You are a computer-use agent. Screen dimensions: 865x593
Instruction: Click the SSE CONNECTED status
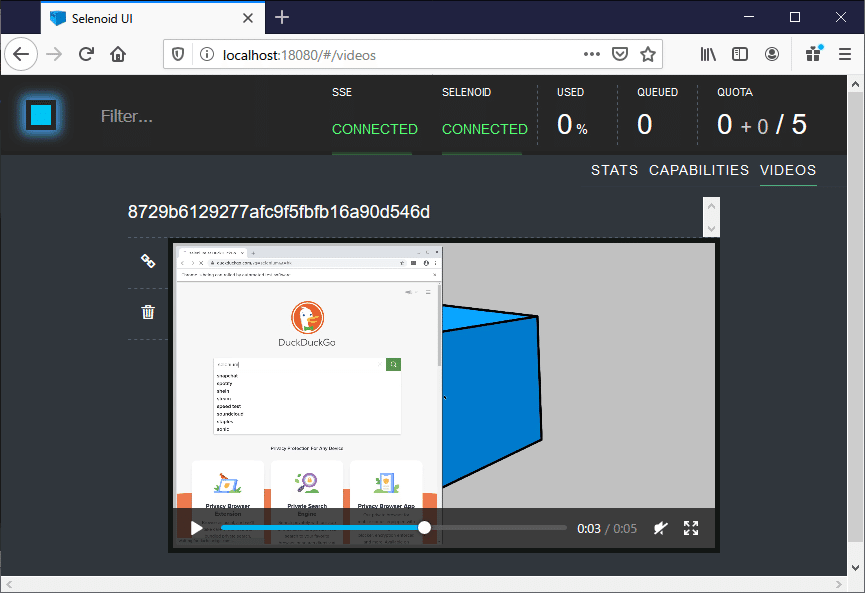coord(375,129)
